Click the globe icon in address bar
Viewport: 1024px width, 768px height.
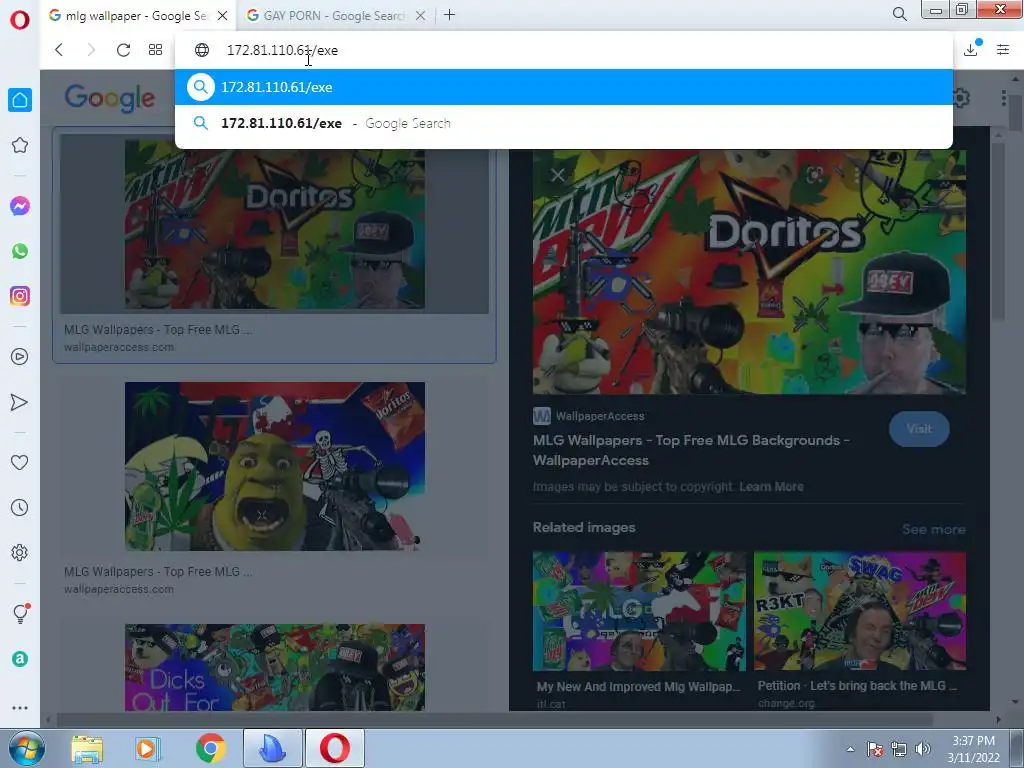click(x=202, y=50)
